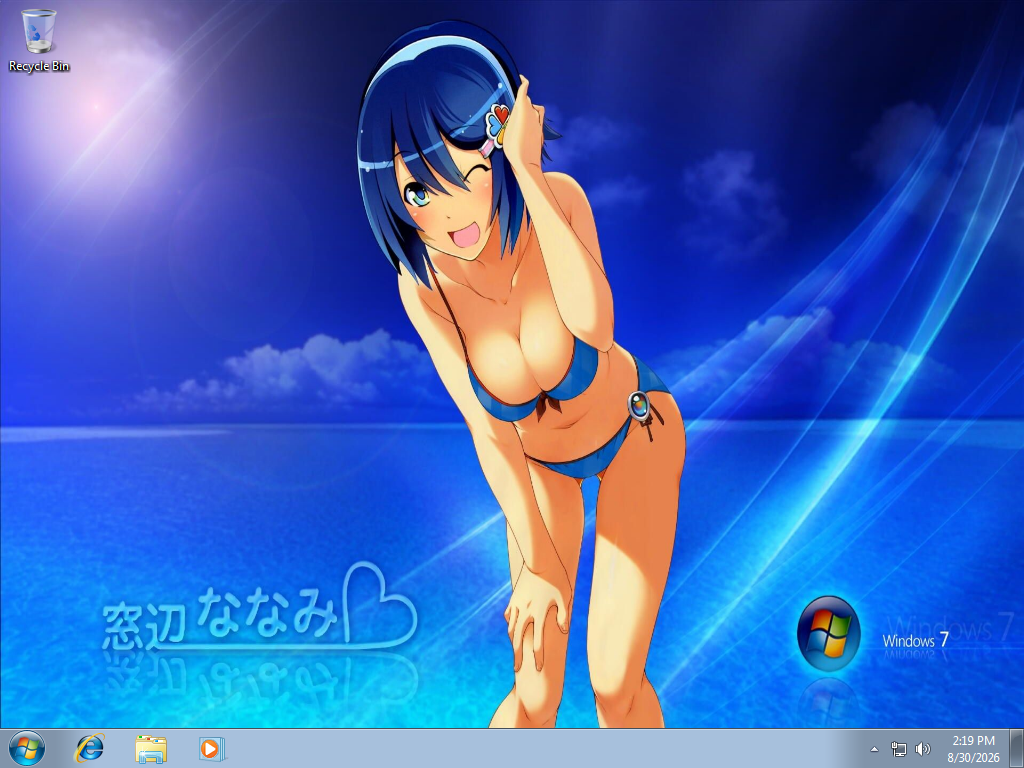This screenshot has width=1024, height=768.
Task: Show hidden icons in the system tray
Action: pyautogui.click(x=874, y=749)
